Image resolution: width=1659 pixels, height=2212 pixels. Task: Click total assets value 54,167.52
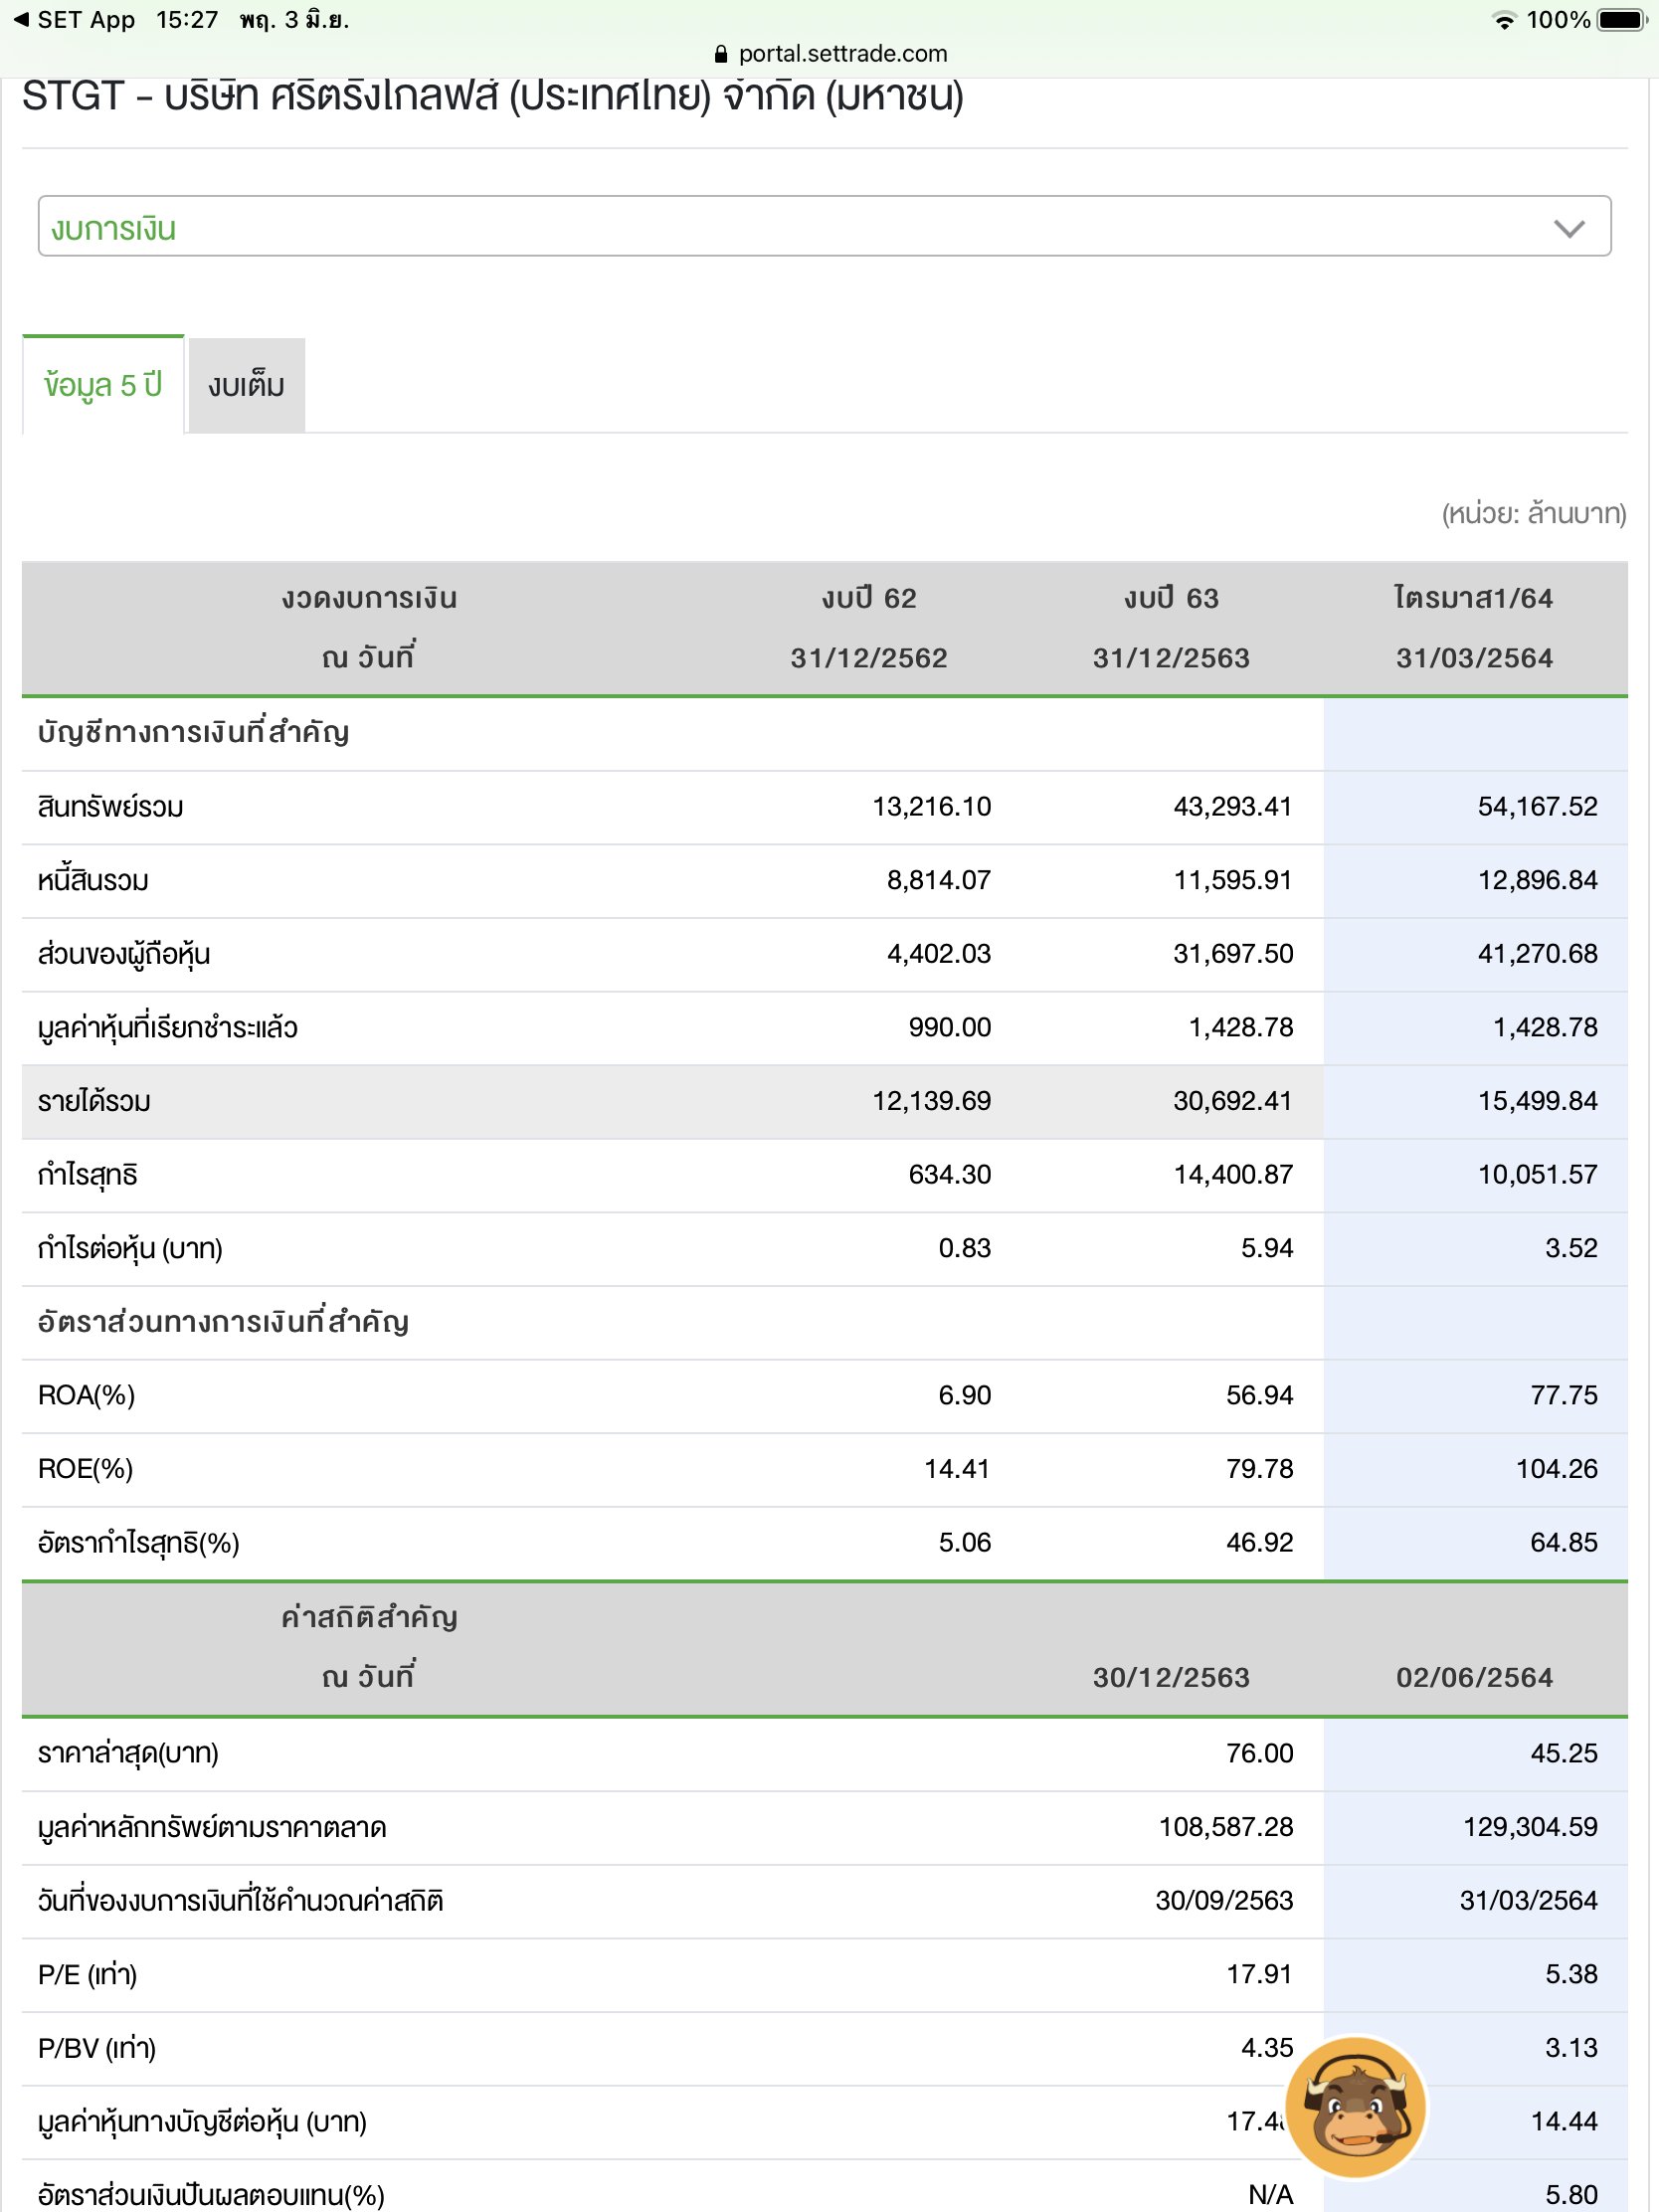(x=1538, y=807)
